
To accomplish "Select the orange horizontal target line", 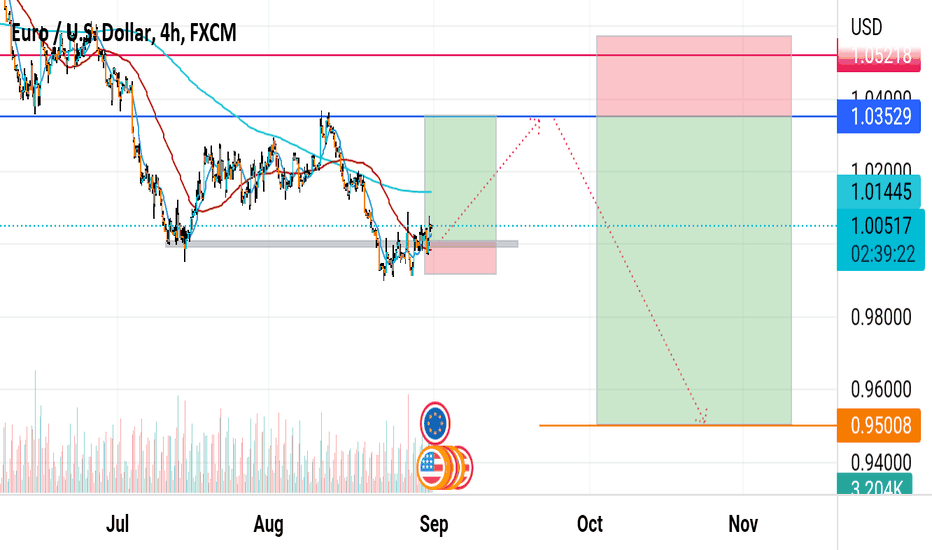I will tap(688, 426).
